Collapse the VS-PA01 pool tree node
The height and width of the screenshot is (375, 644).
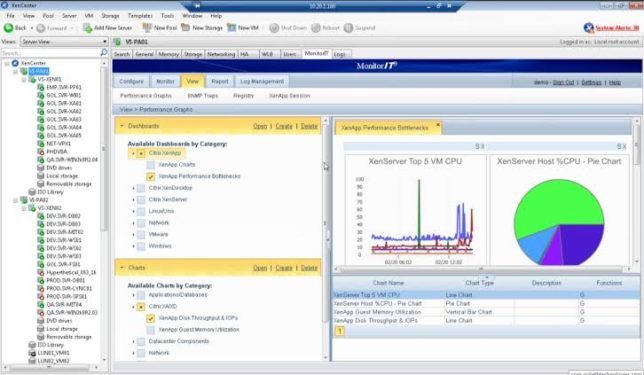click(x=15, y=71)
